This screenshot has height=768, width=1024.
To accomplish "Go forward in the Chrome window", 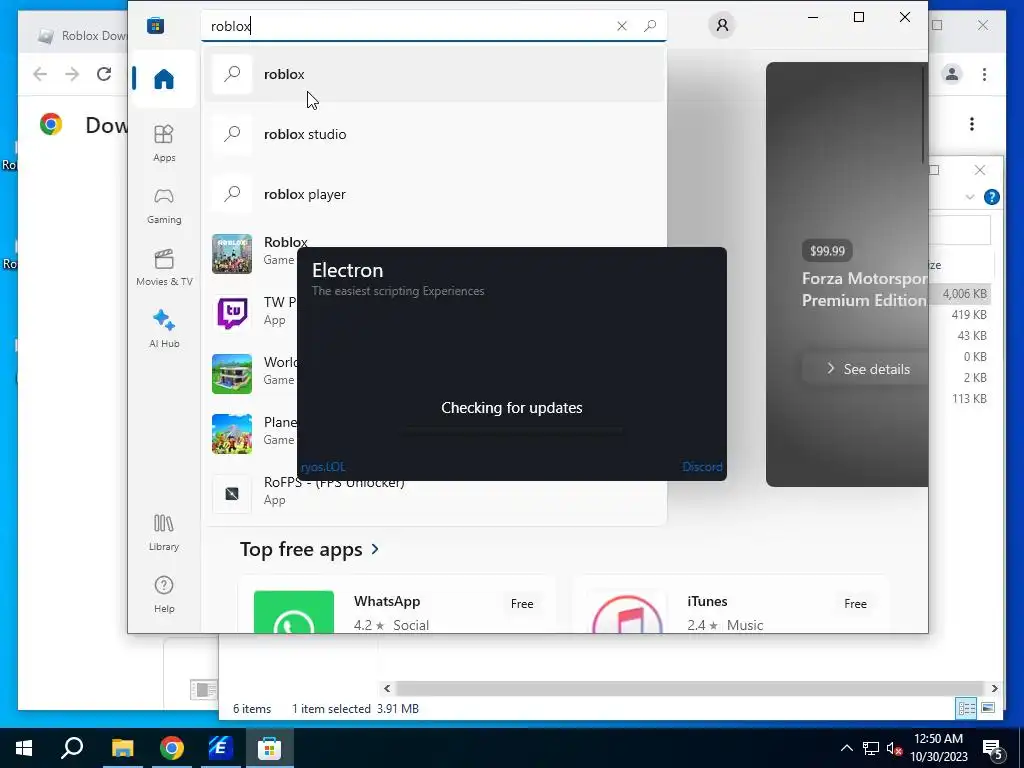I will coord(72,74).
